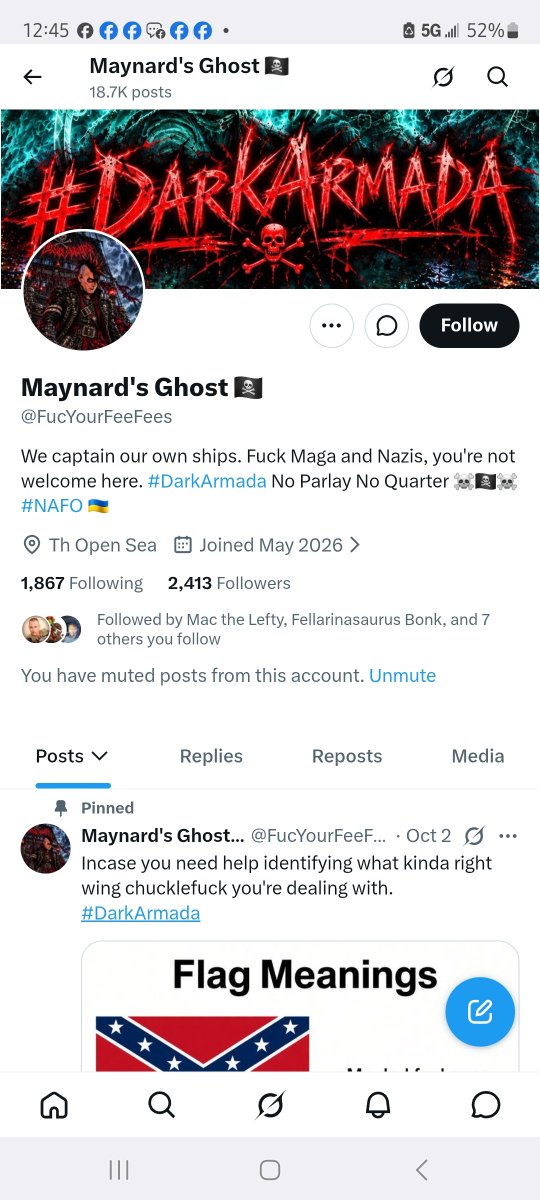Open direct message bubble icon beside Follow
The height and width of the screenshot is (1200, 540).
(x=387, y=325)
